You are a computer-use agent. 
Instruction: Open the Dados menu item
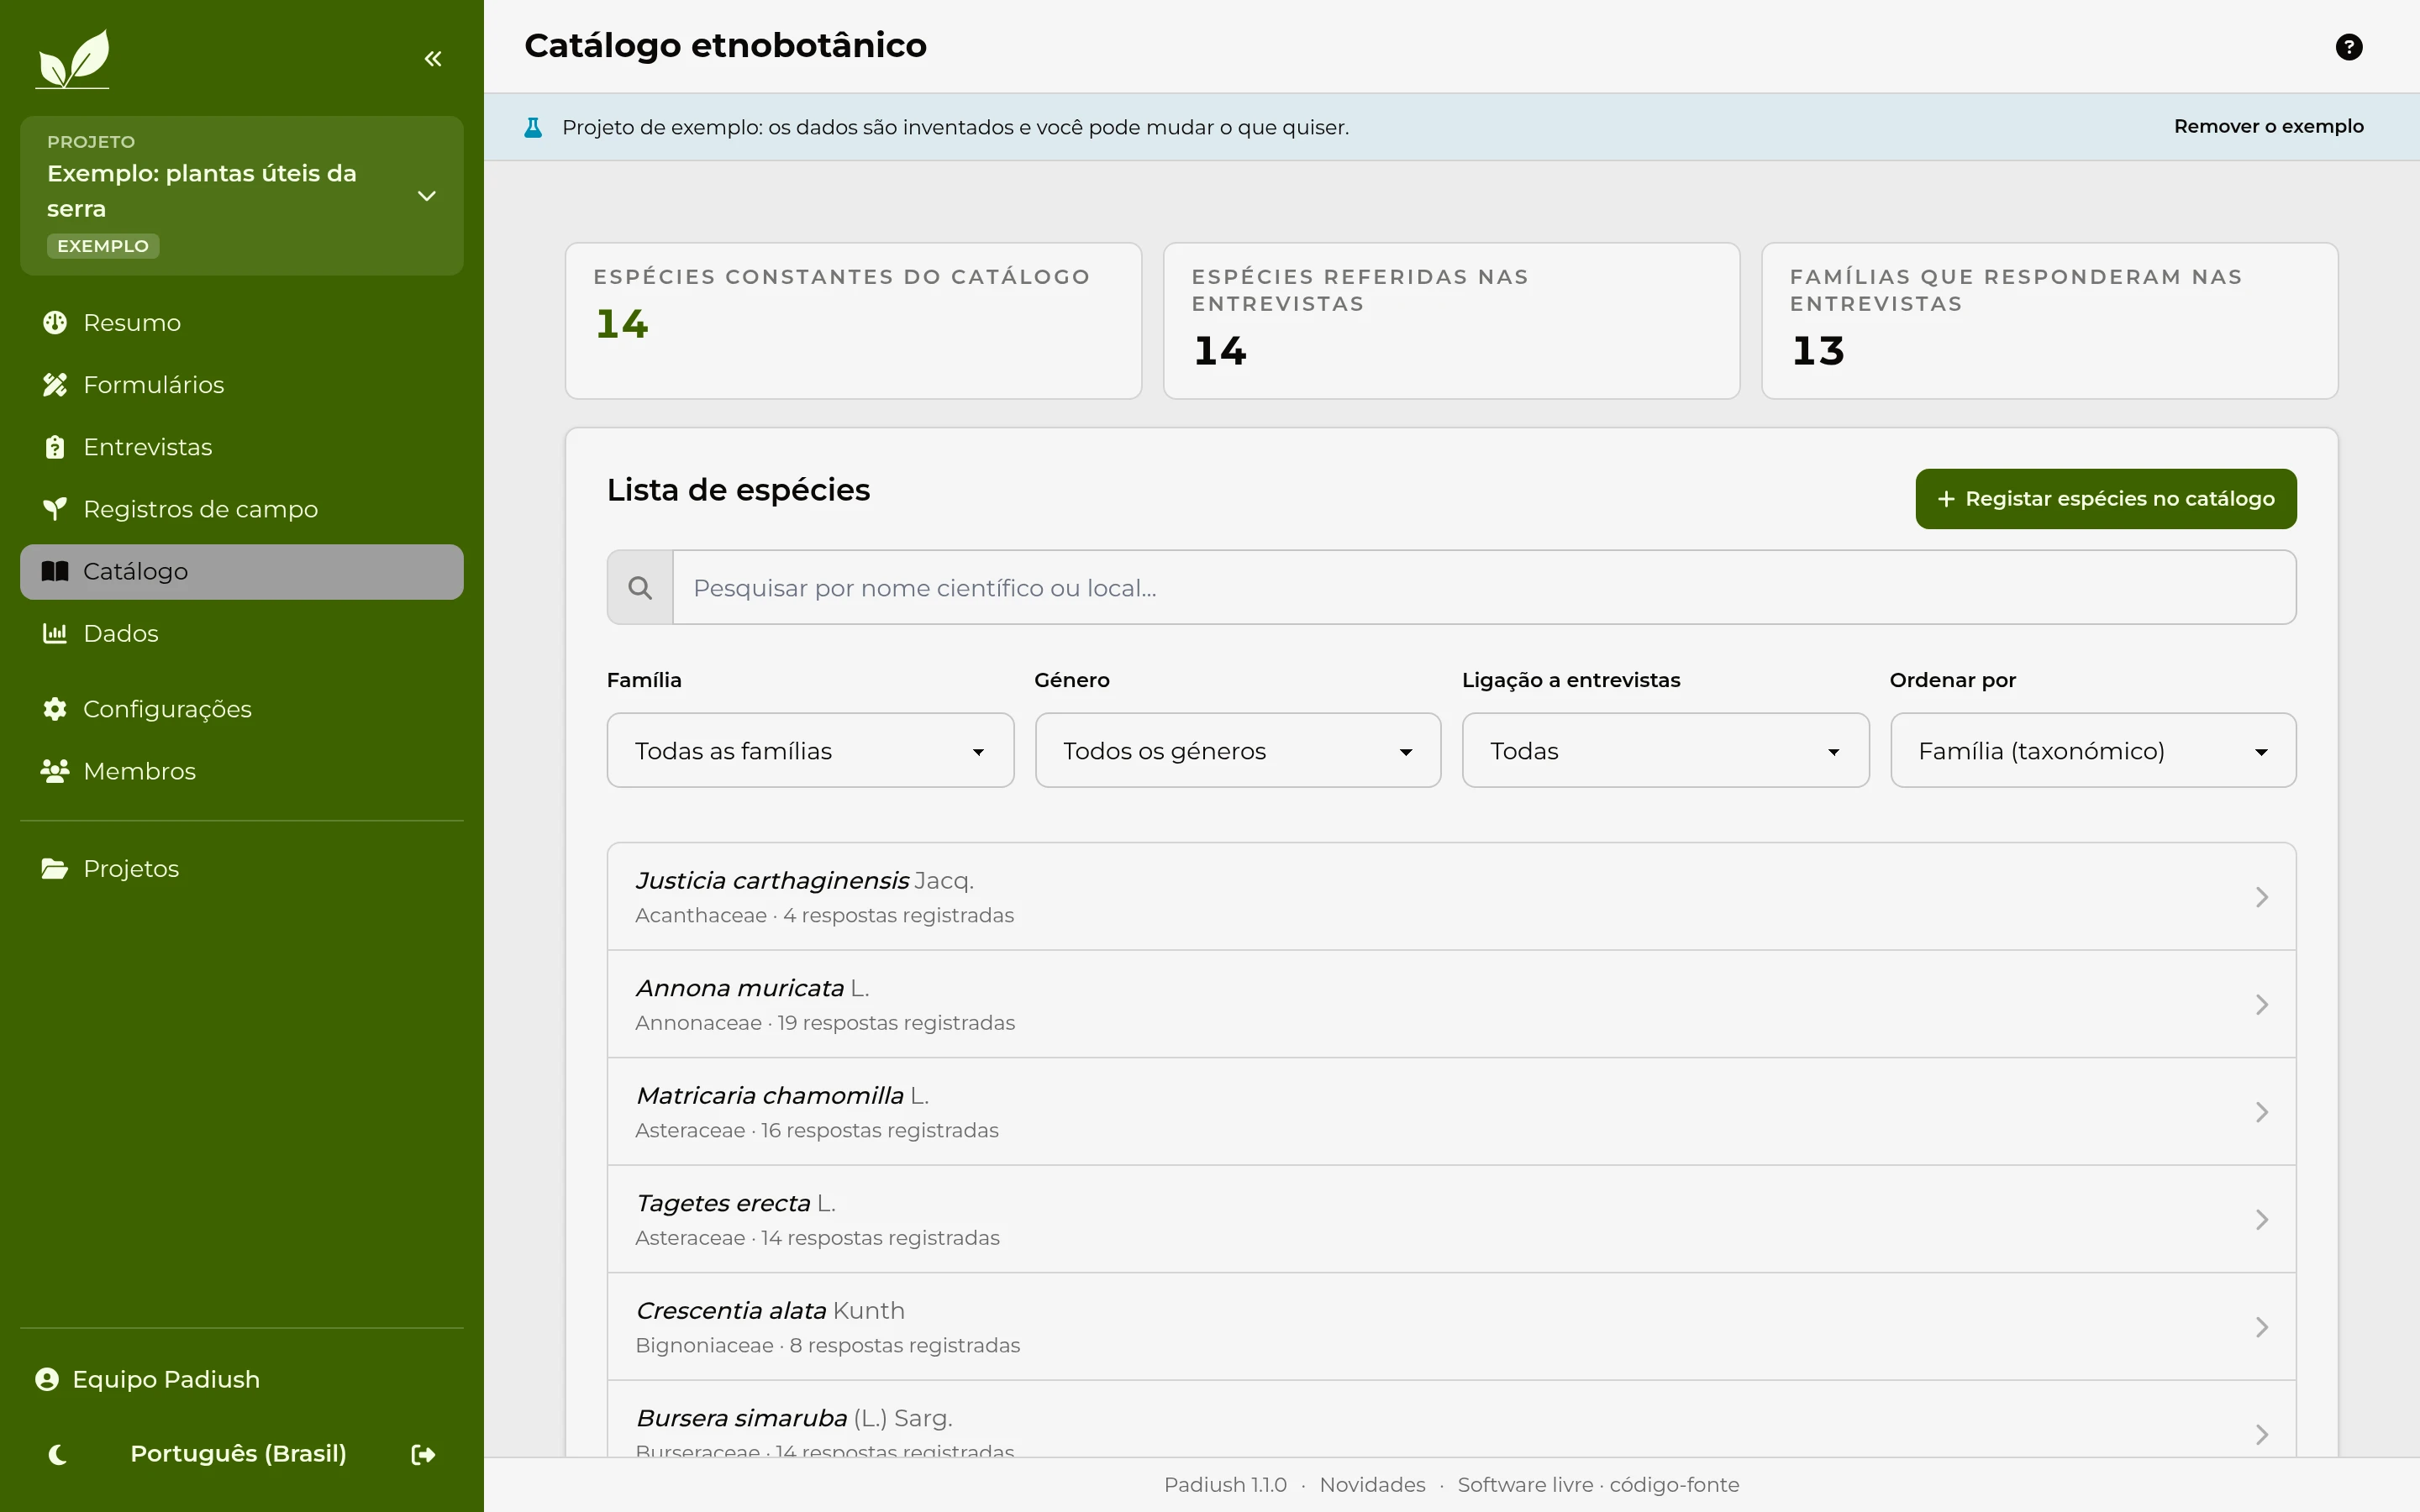(x=242, y=633)
